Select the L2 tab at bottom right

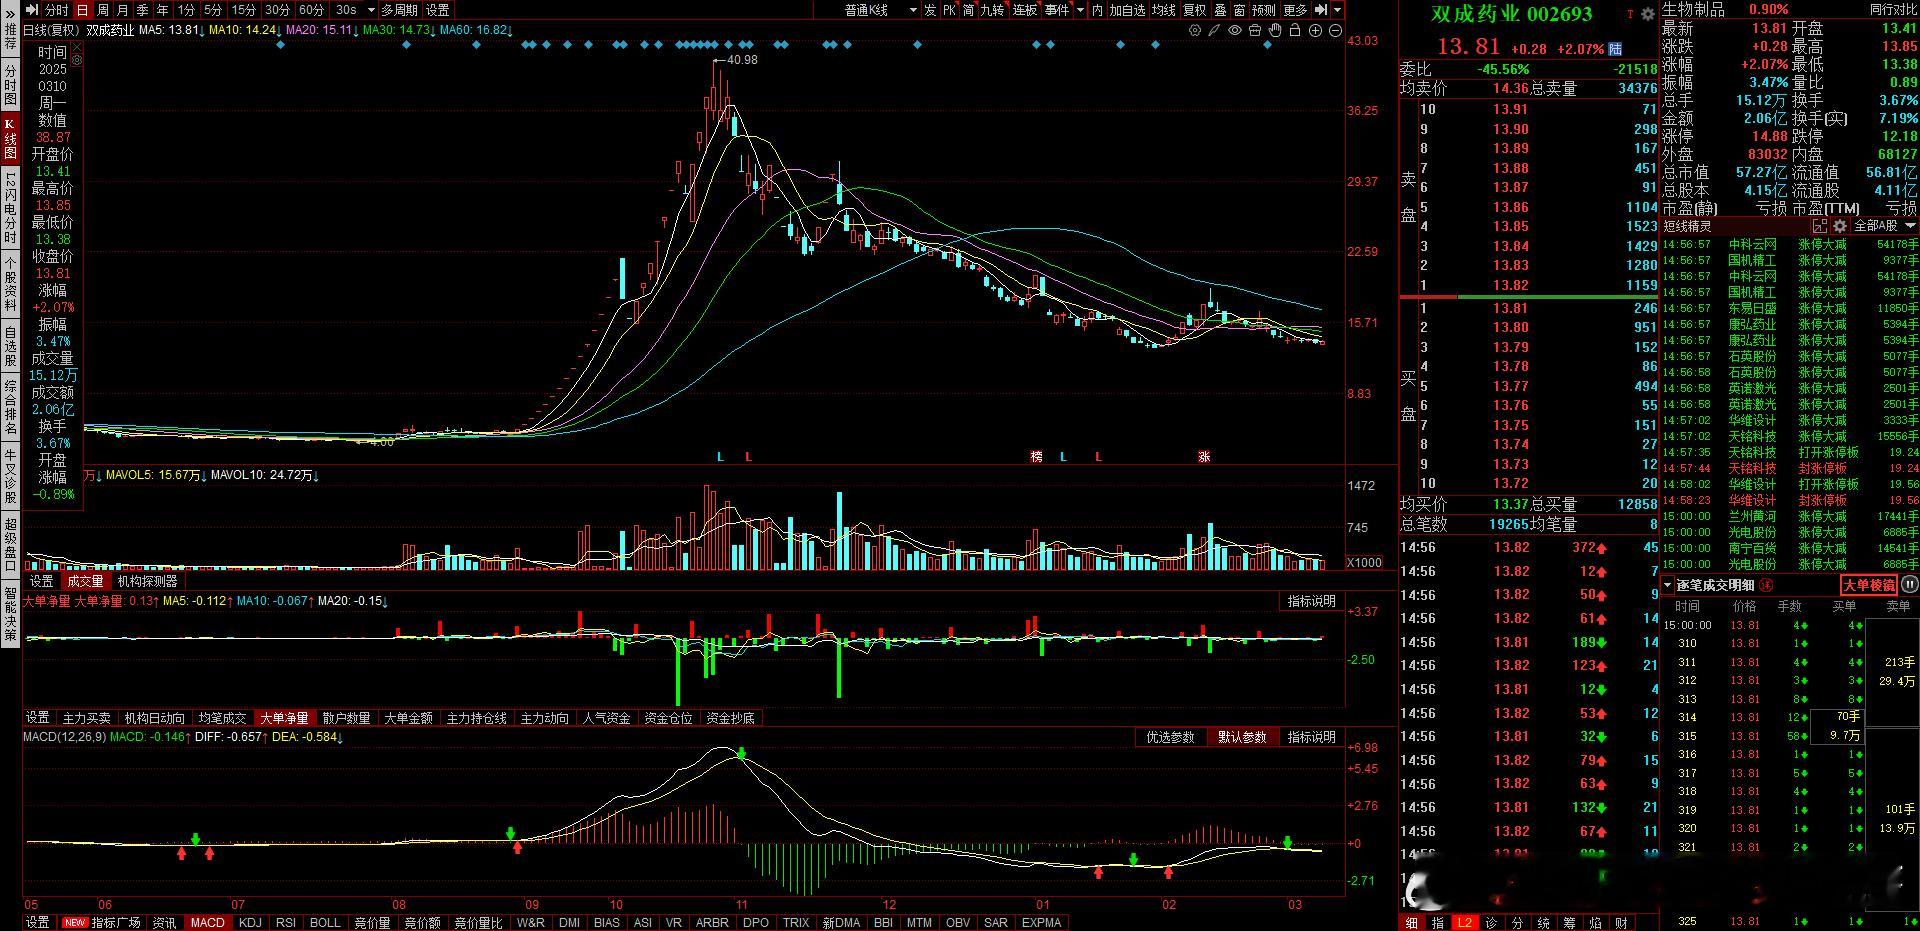click(x=1464, y=922)
